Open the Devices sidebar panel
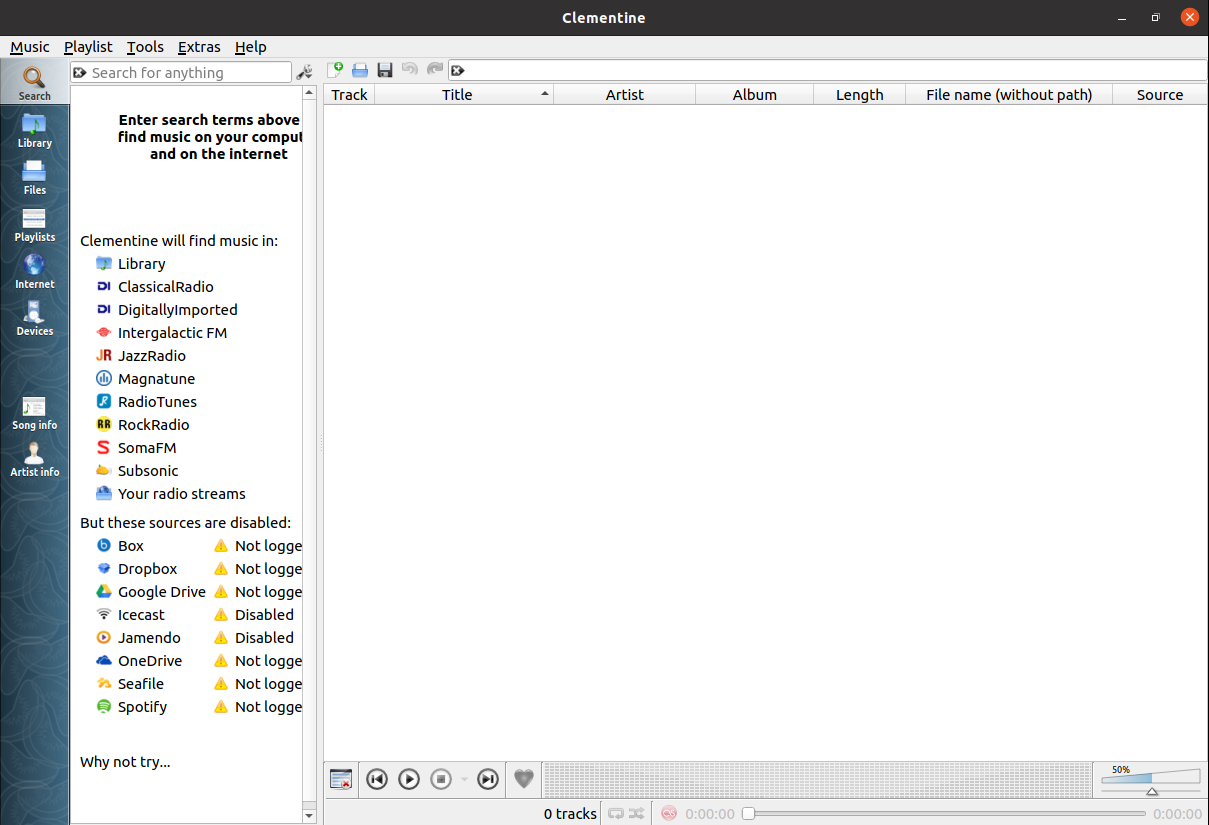This screenshot has height=825, width=1209. point(34,318)
